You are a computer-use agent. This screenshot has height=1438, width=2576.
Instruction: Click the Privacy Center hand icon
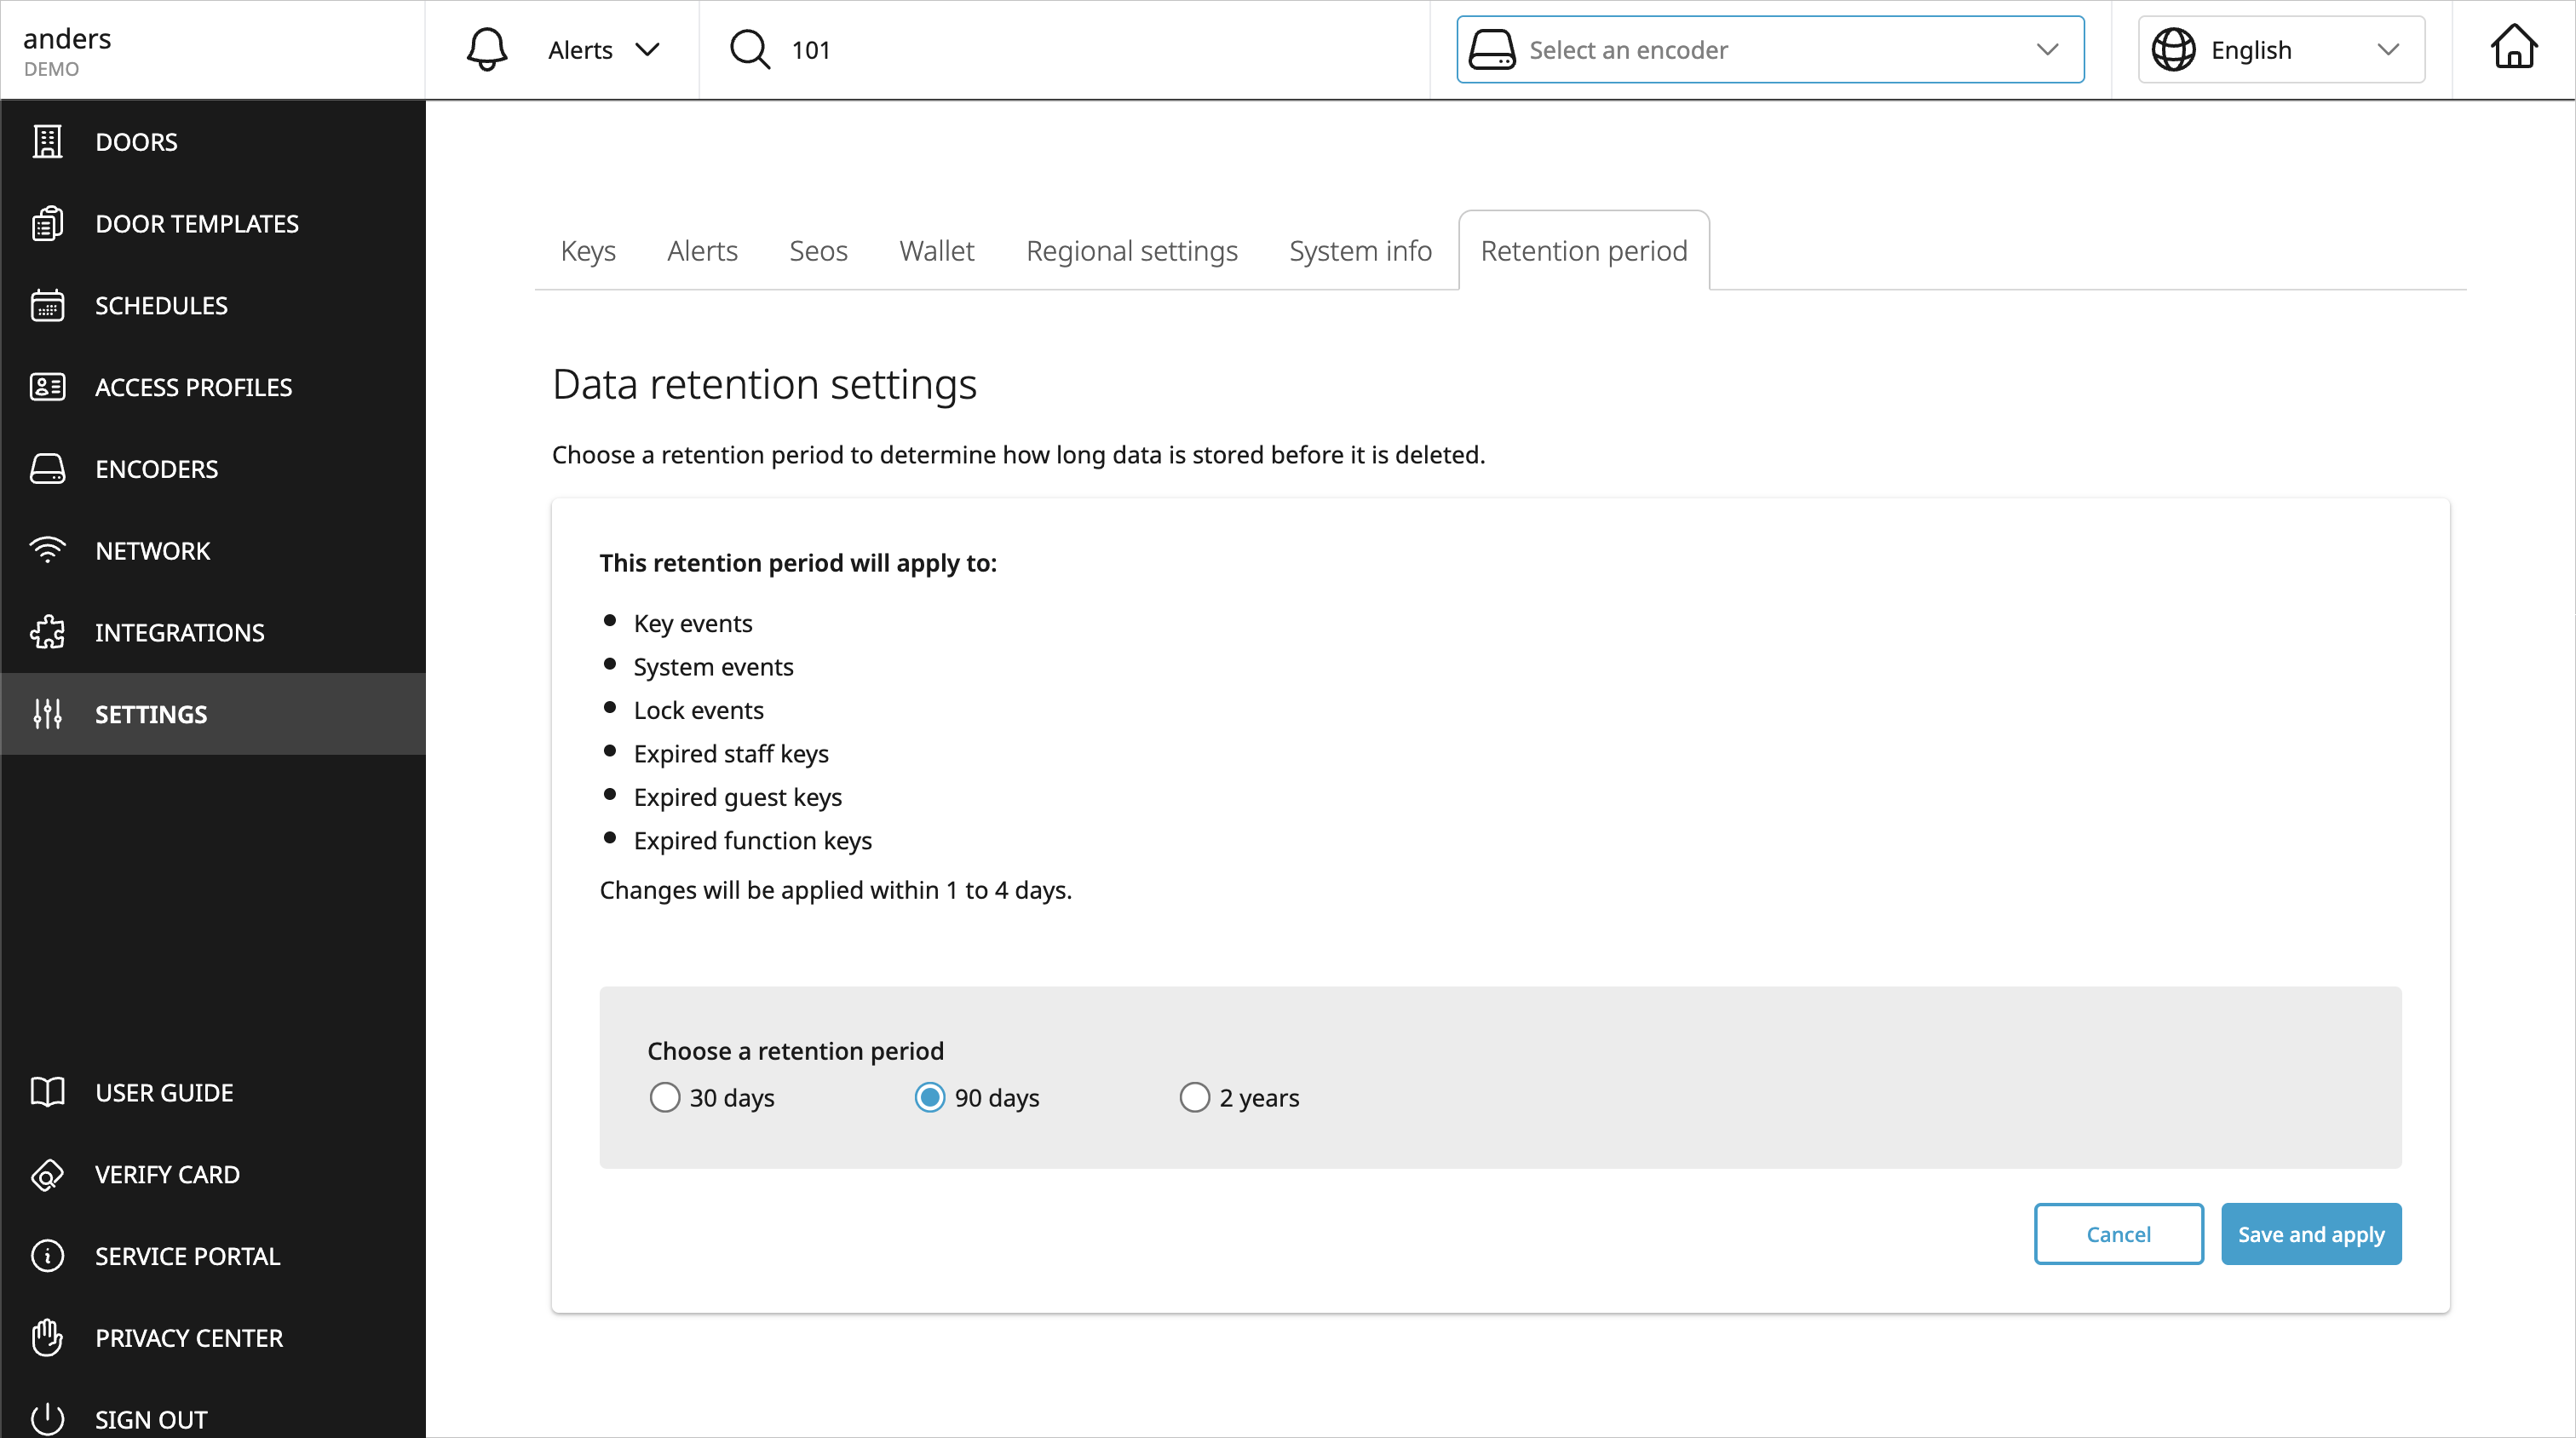(x=47, y=1337)
